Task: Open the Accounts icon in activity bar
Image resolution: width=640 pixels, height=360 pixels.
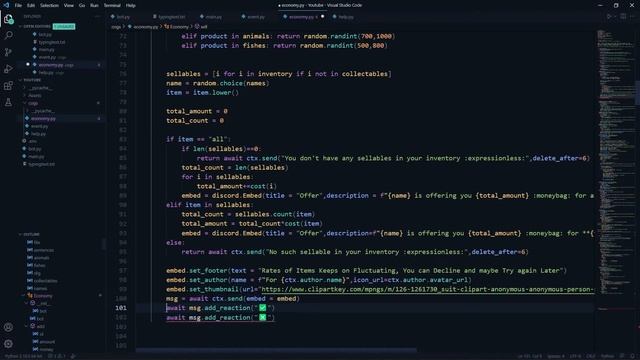Action: (x=8, y=327)
